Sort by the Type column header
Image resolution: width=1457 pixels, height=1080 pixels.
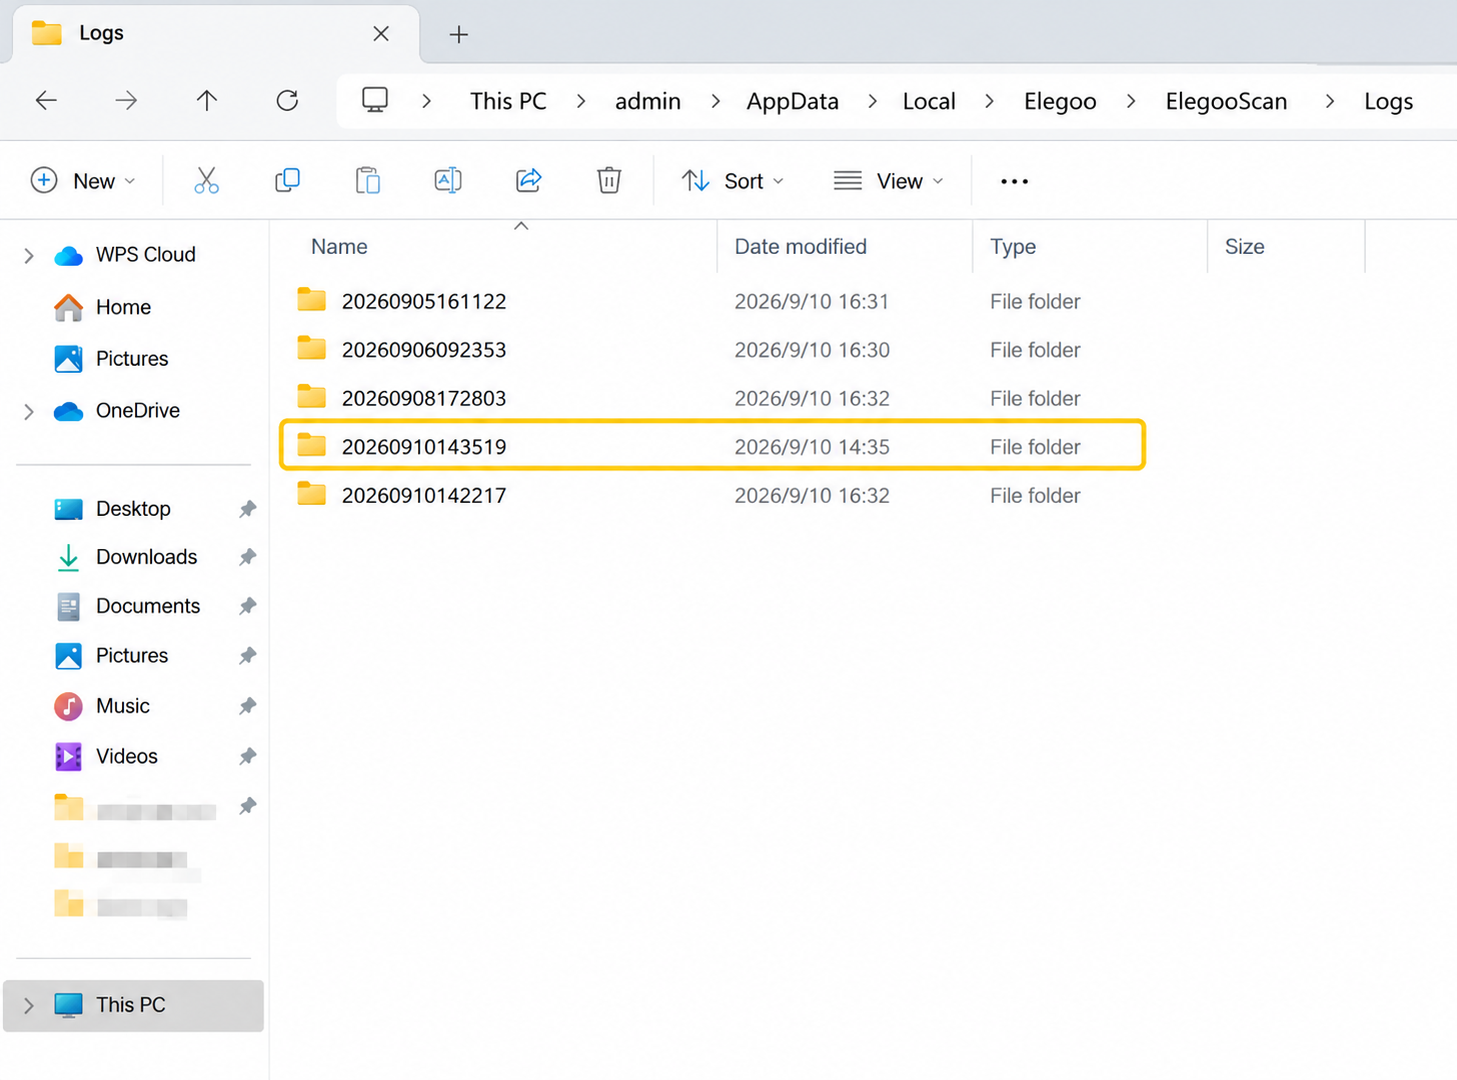(1013, 247)
